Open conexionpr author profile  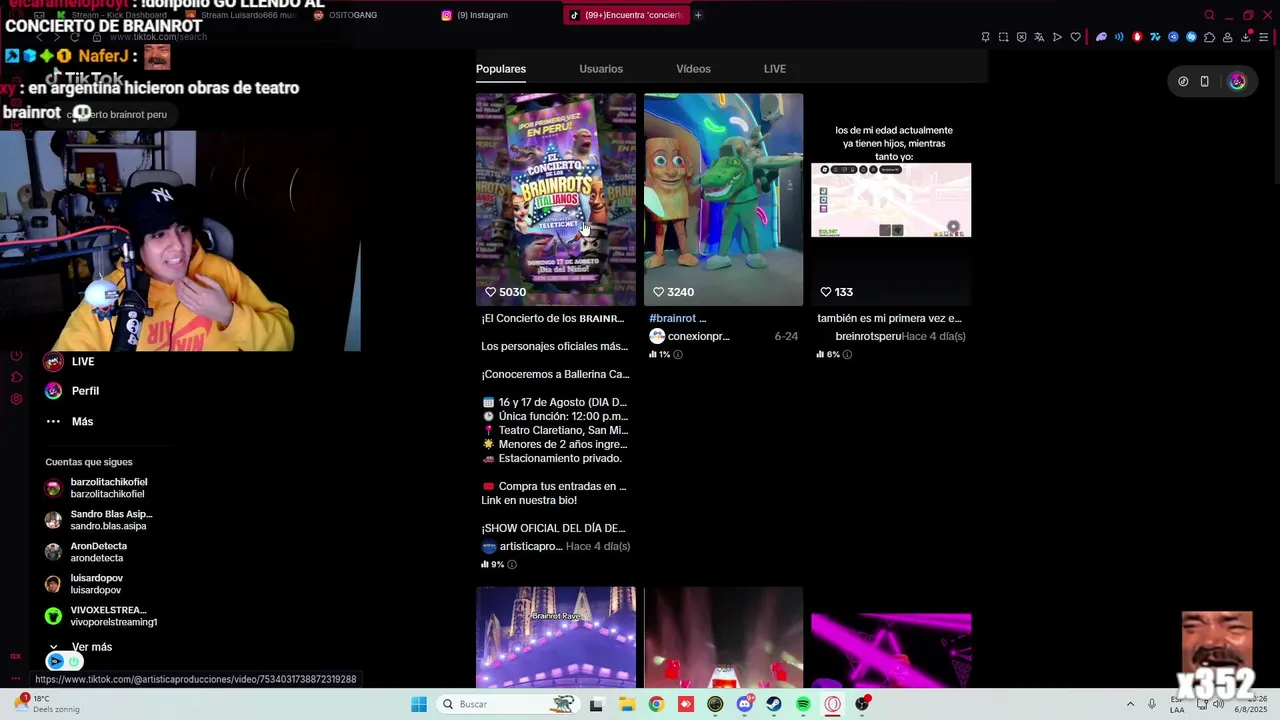pos(689,336)
